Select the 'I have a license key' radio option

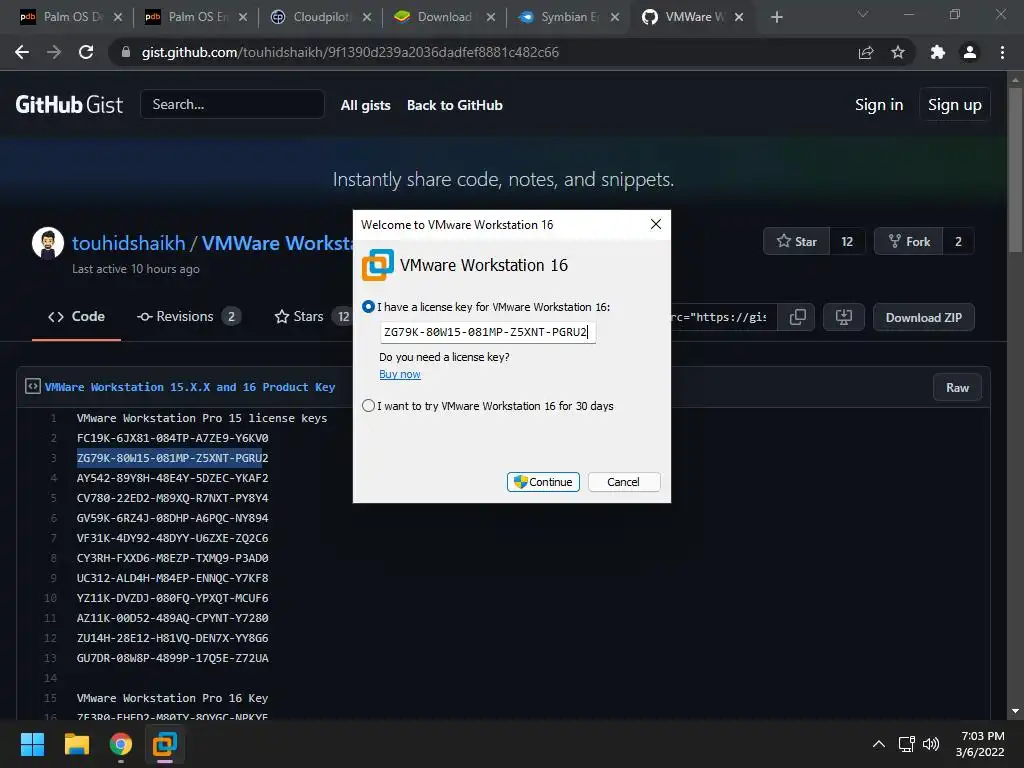[x=368, y=307]
